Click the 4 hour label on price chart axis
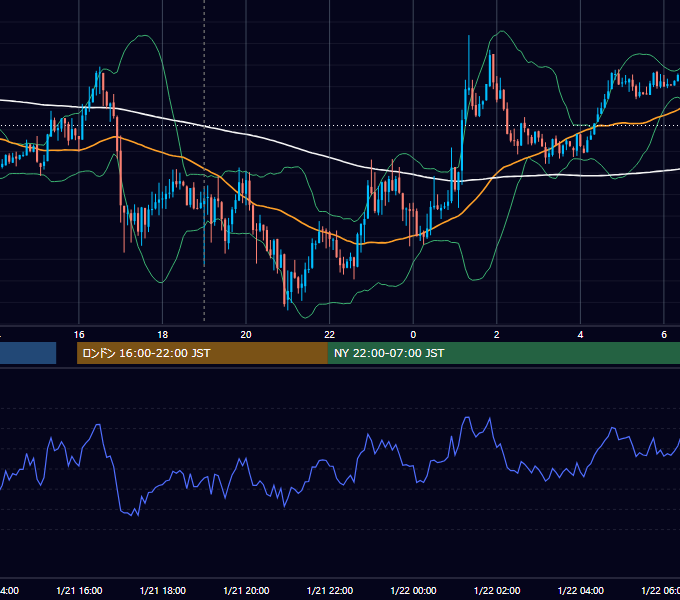The image size is (680, 600). [580, 334]
